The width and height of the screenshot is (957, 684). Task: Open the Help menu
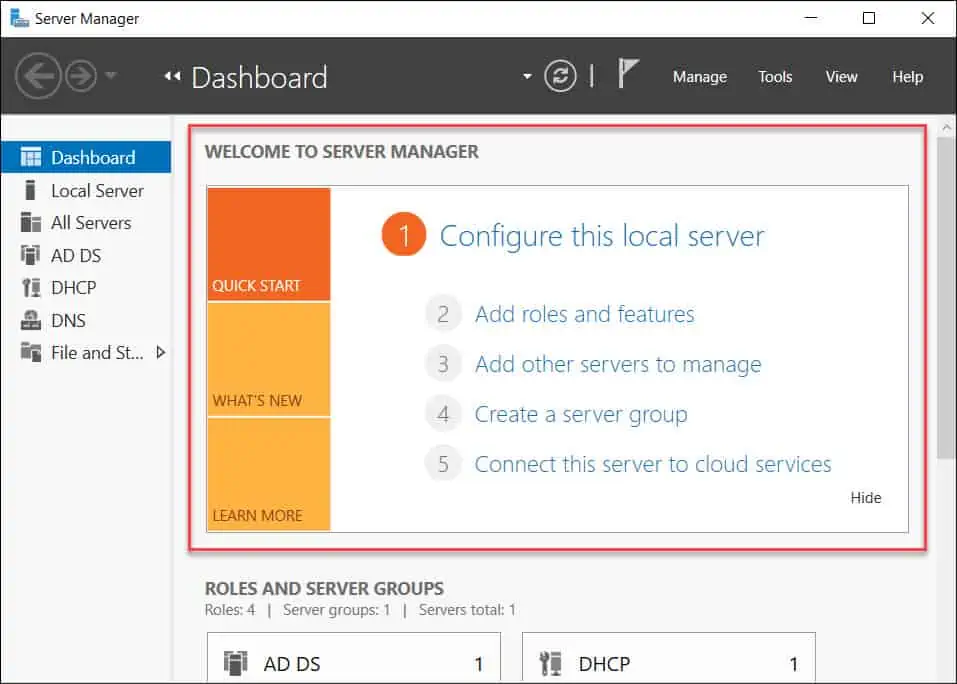[907, 77]
